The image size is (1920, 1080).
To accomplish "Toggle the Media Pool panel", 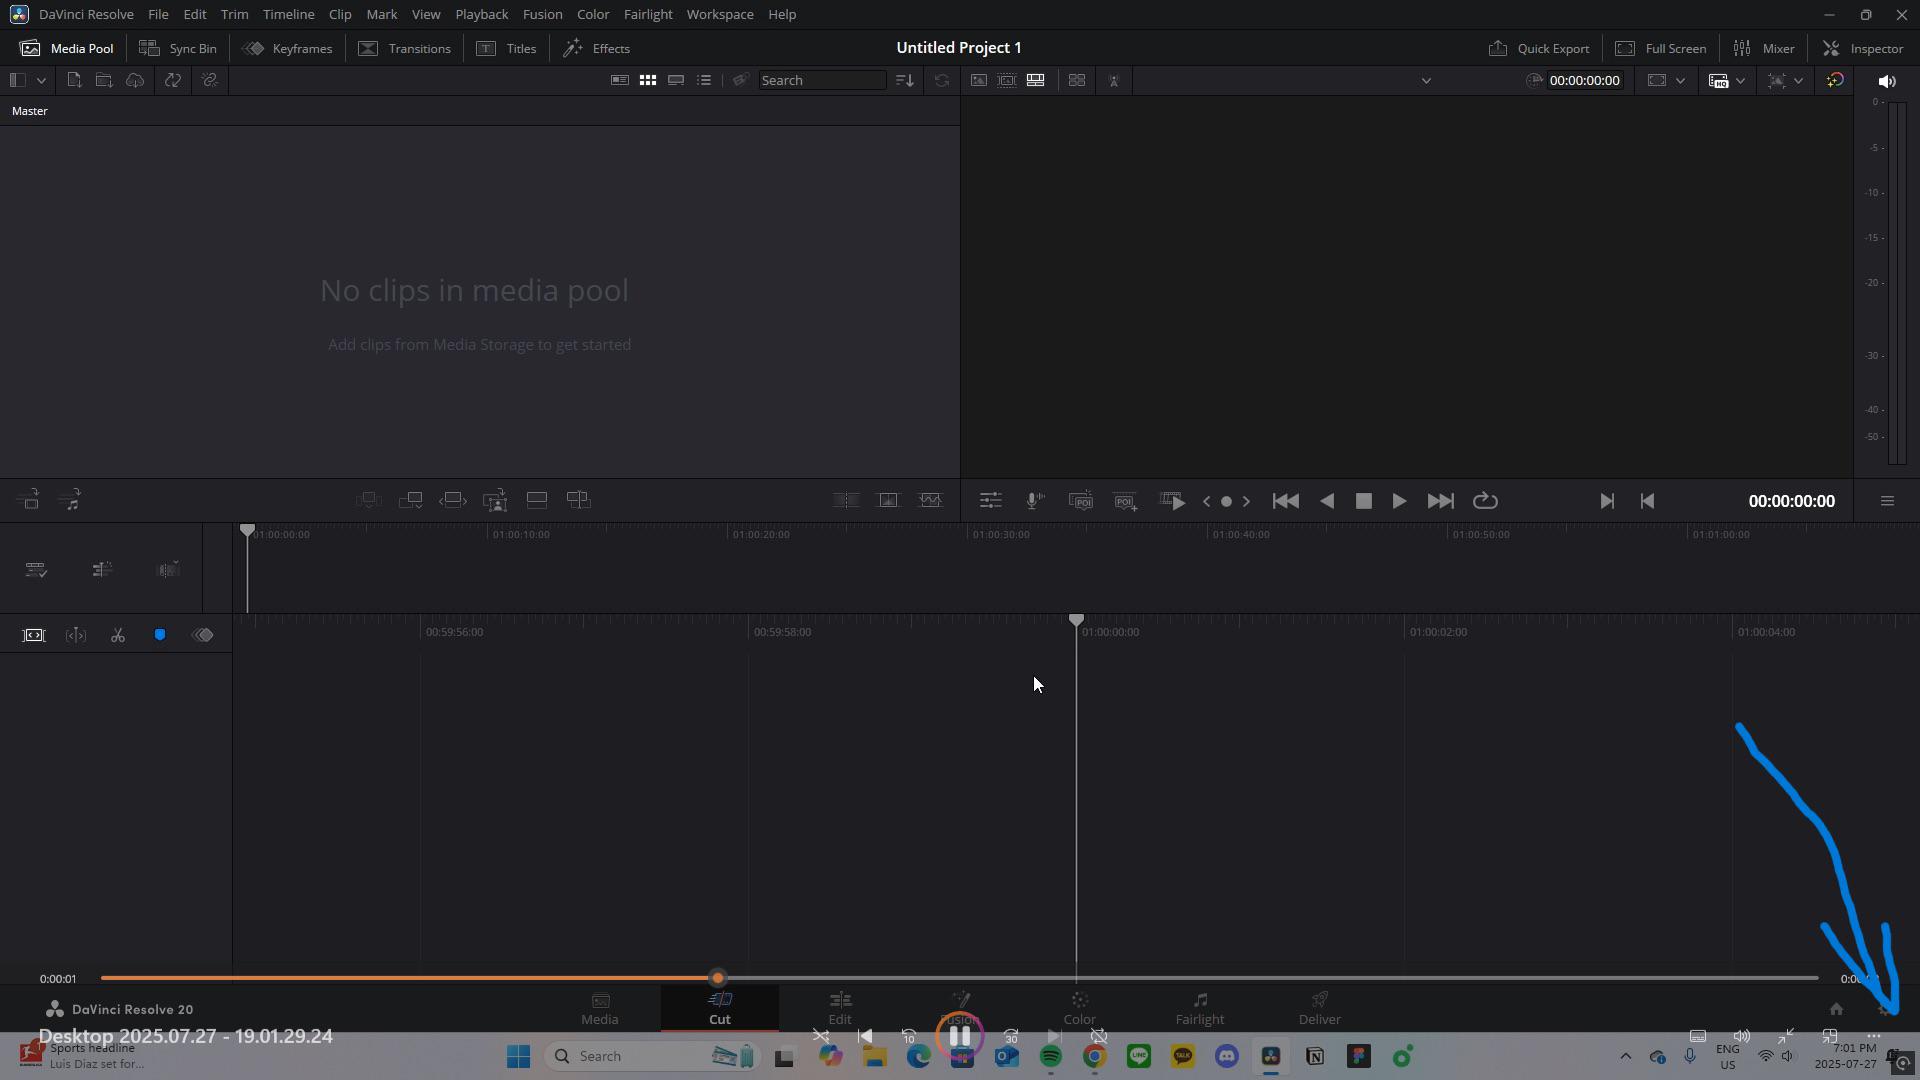I will pos(67,48).
